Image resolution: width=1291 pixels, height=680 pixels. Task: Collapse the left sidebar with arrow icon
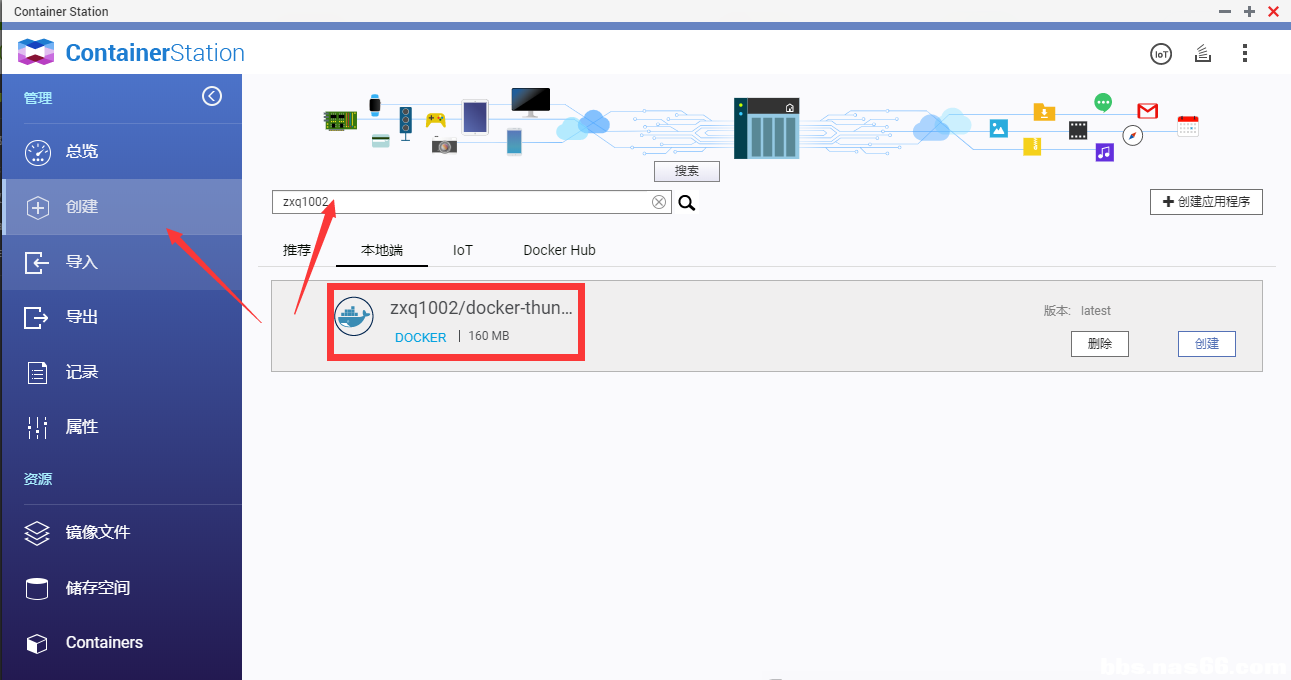tap(212, 96)
